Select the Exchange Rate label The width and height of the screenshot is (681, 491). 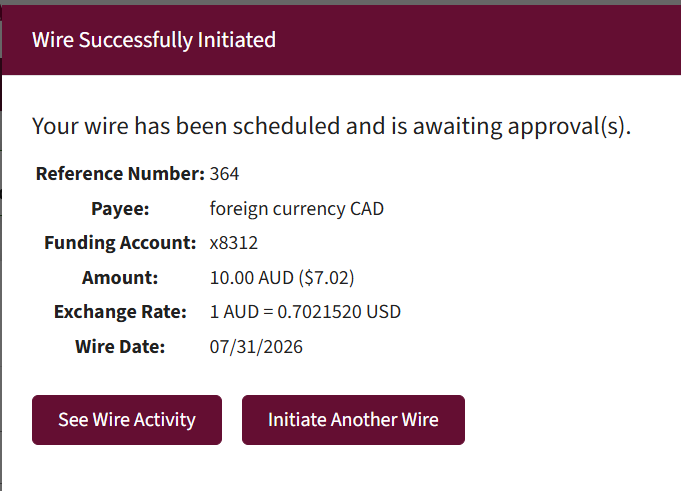120,312
